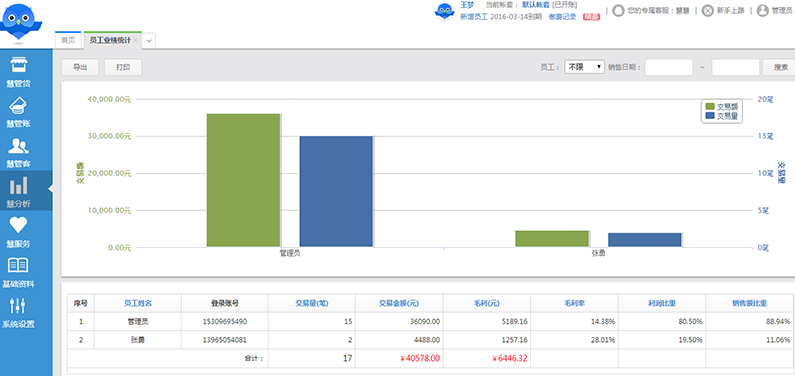Viewport: 795px width, 376px height.
Task: Open the 缴费记录 link
Action: (562, 17)
